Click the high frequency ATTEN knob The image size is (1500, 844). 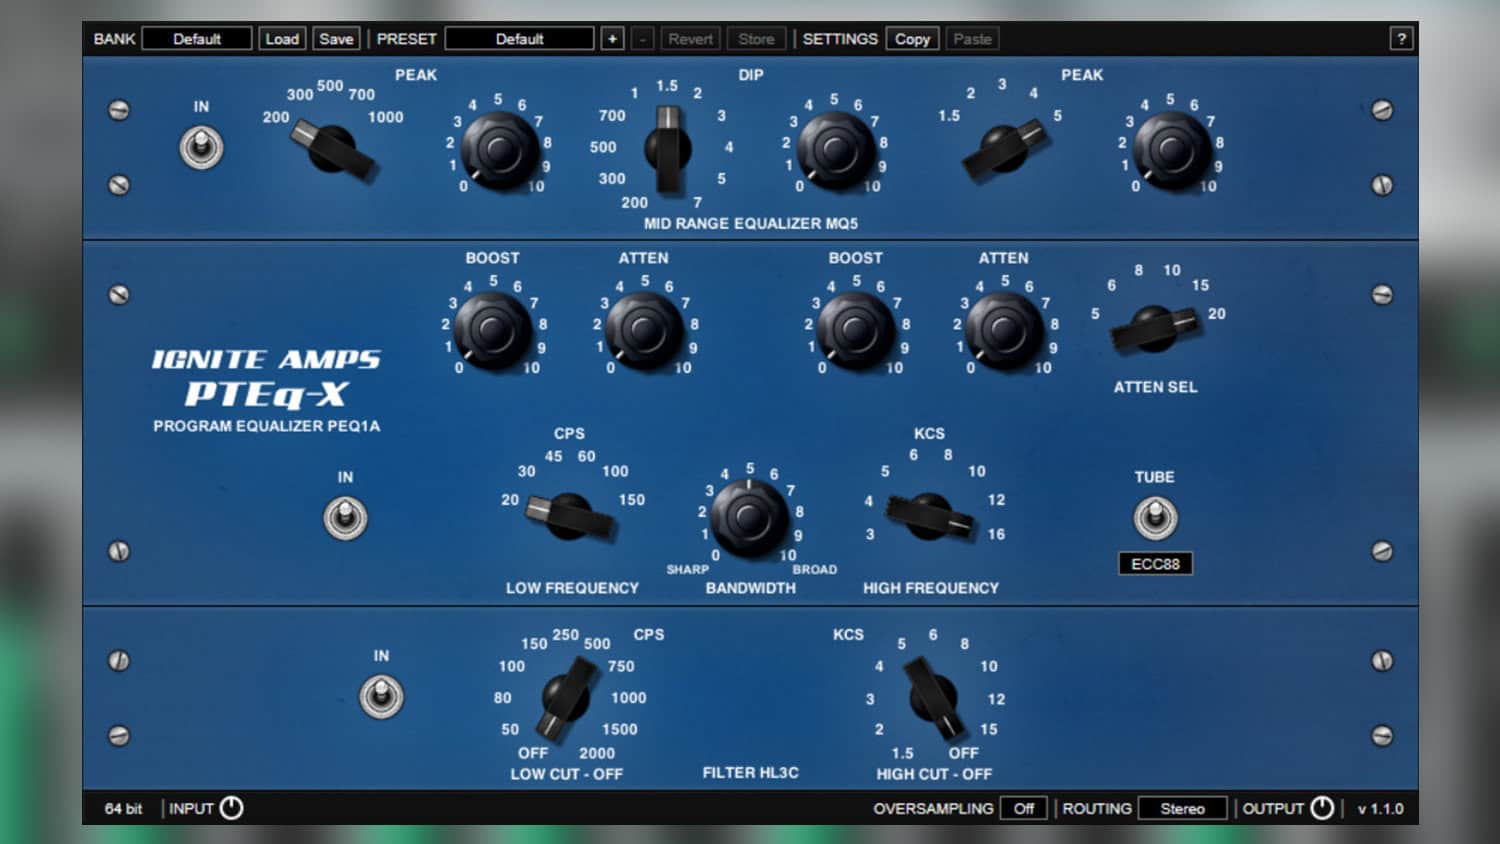pyautogui.click(x=1004, y=331)
